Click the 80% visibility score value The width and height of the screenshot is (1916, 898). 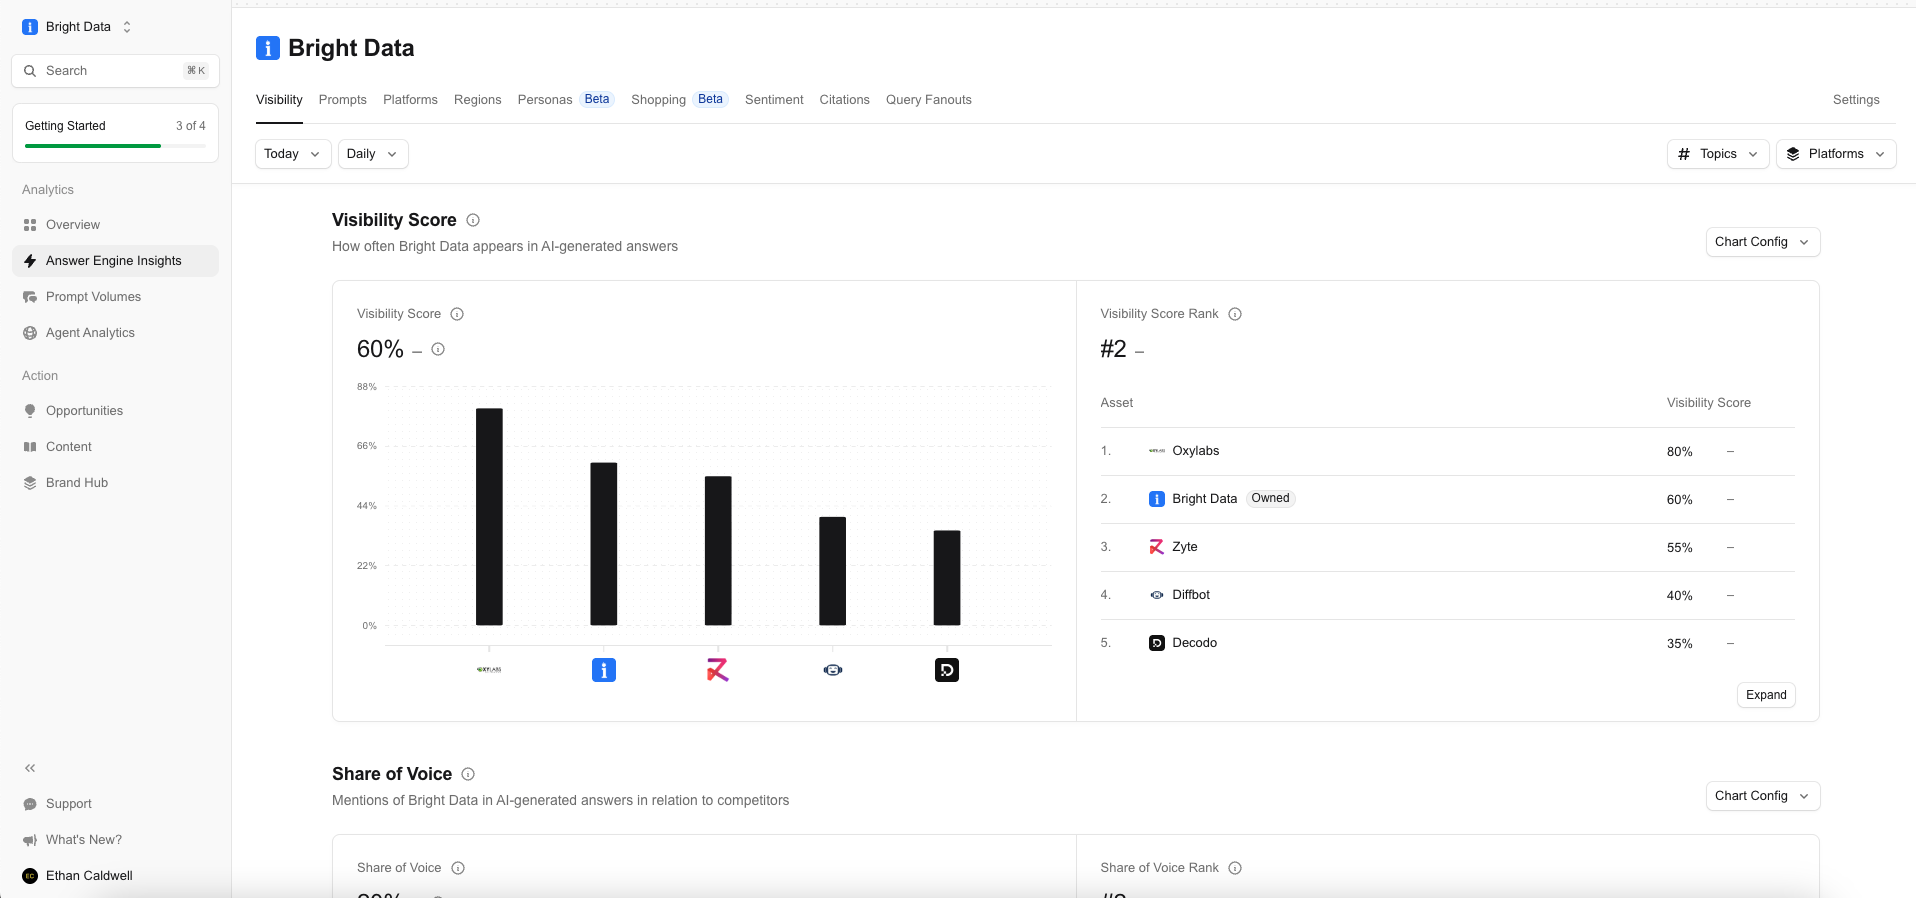click(1679, 452)
